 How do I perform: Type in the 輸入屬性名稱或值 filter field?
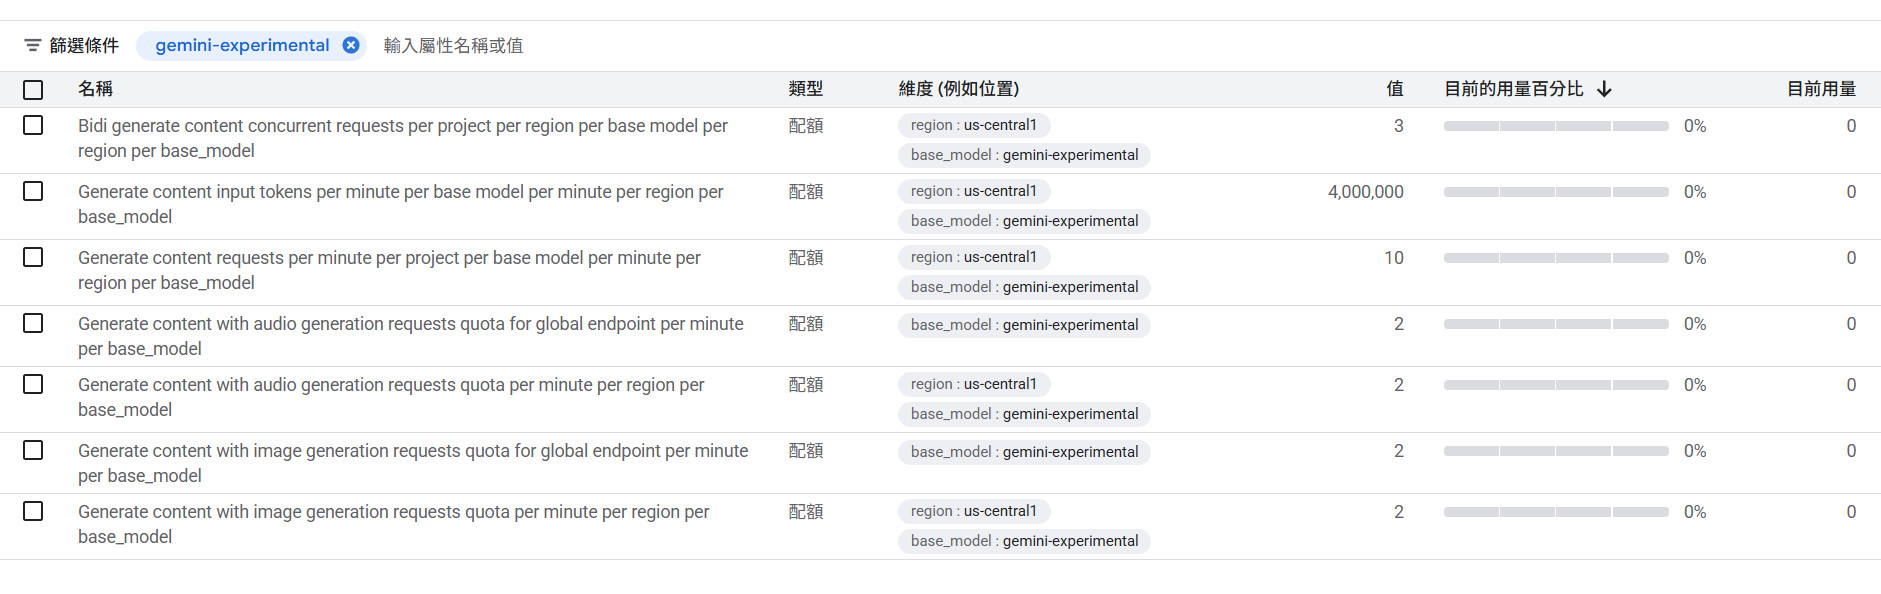tap(600, 45)
